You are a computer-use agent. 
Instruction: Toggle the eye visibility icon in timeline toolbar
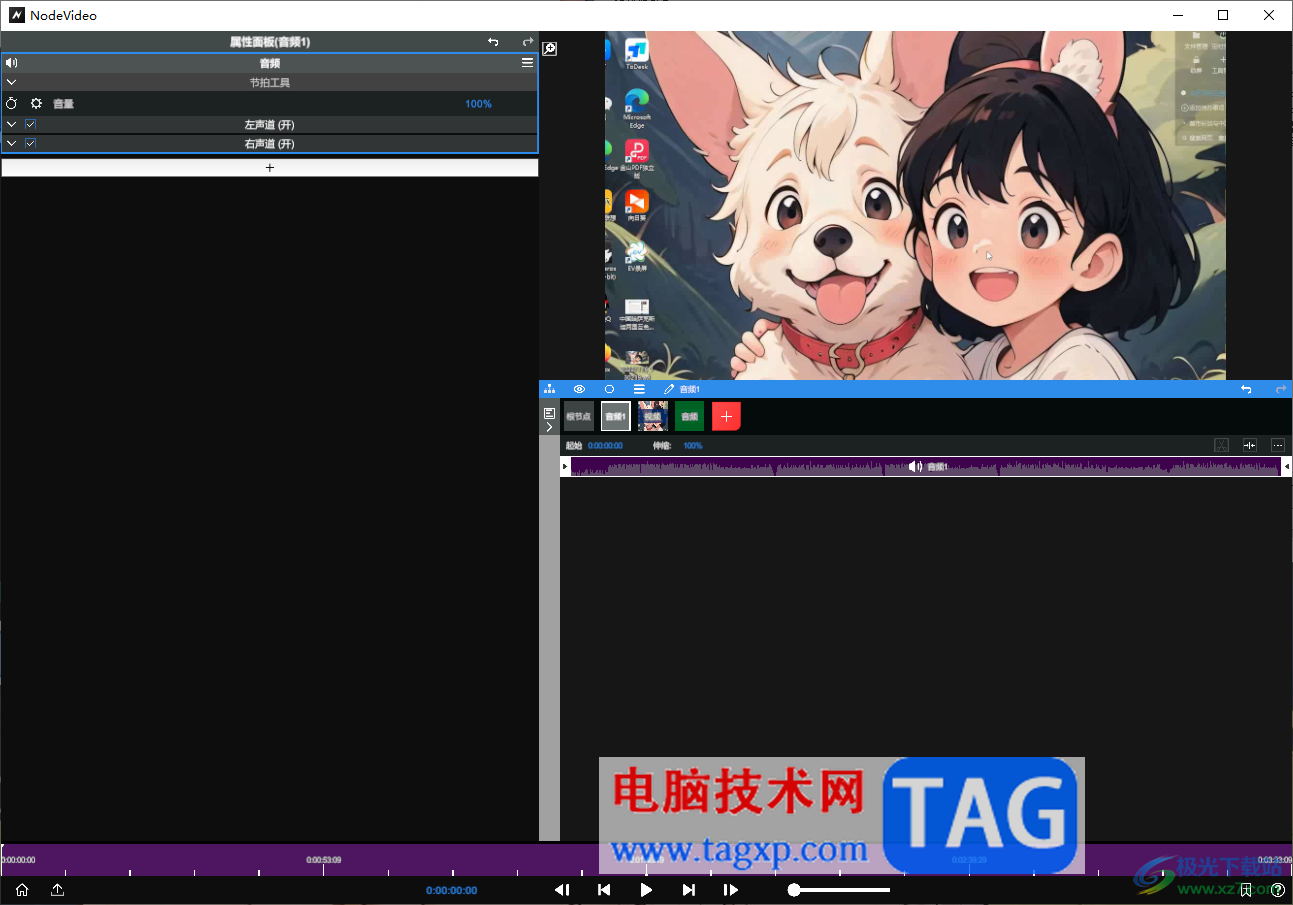pos(579,389)
